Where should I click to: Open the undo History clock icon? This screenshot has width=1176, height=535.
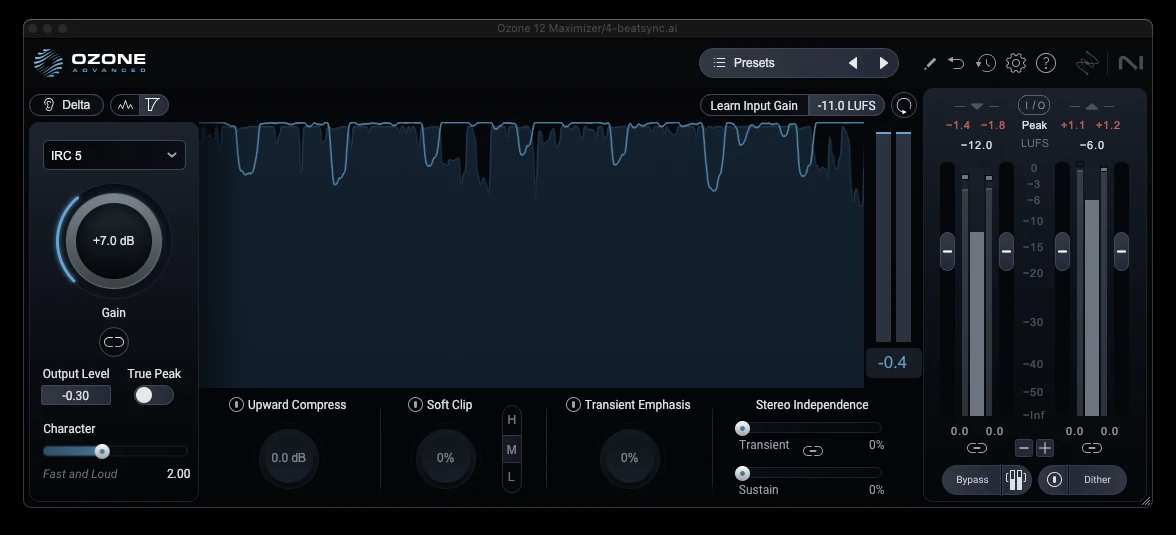986,63
